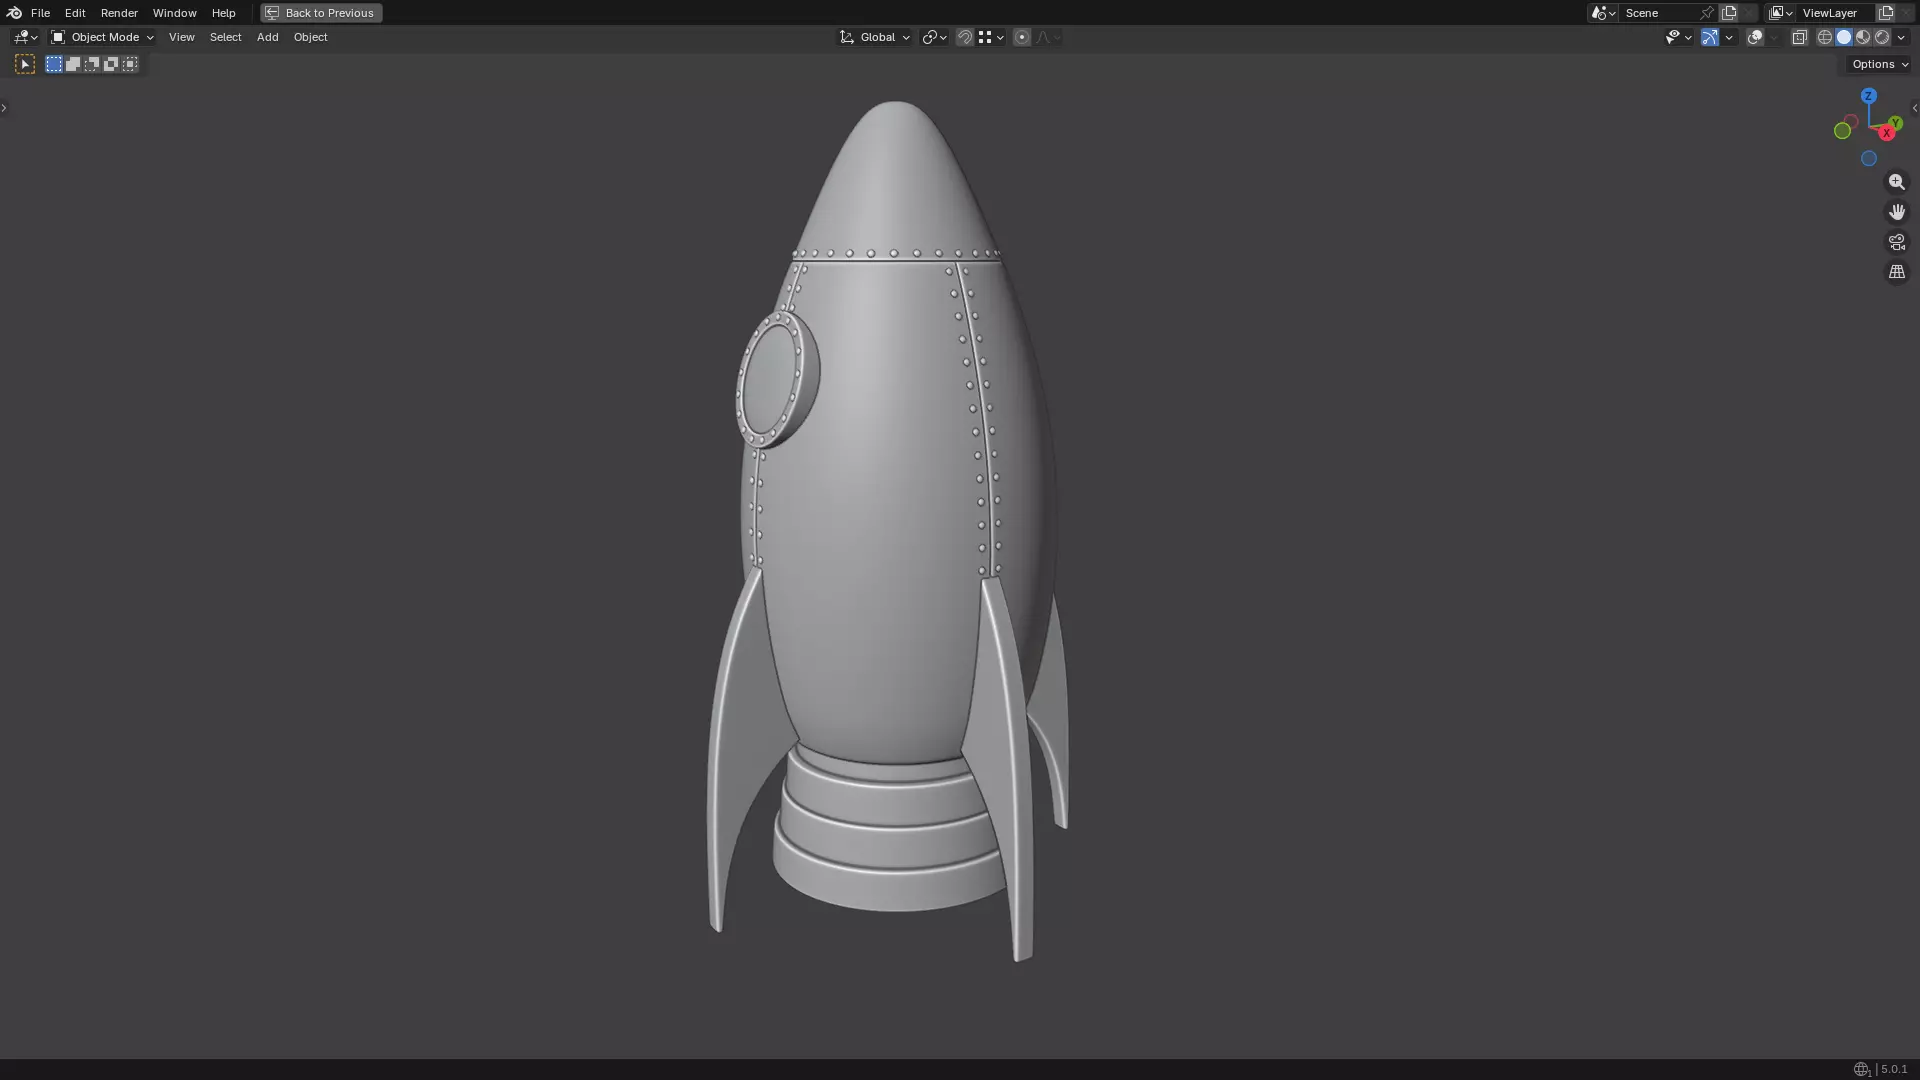Select wireframe viewport shading
Image resolution: width=1920 pixels, height=1080 pixels.
pos(1824,37)
